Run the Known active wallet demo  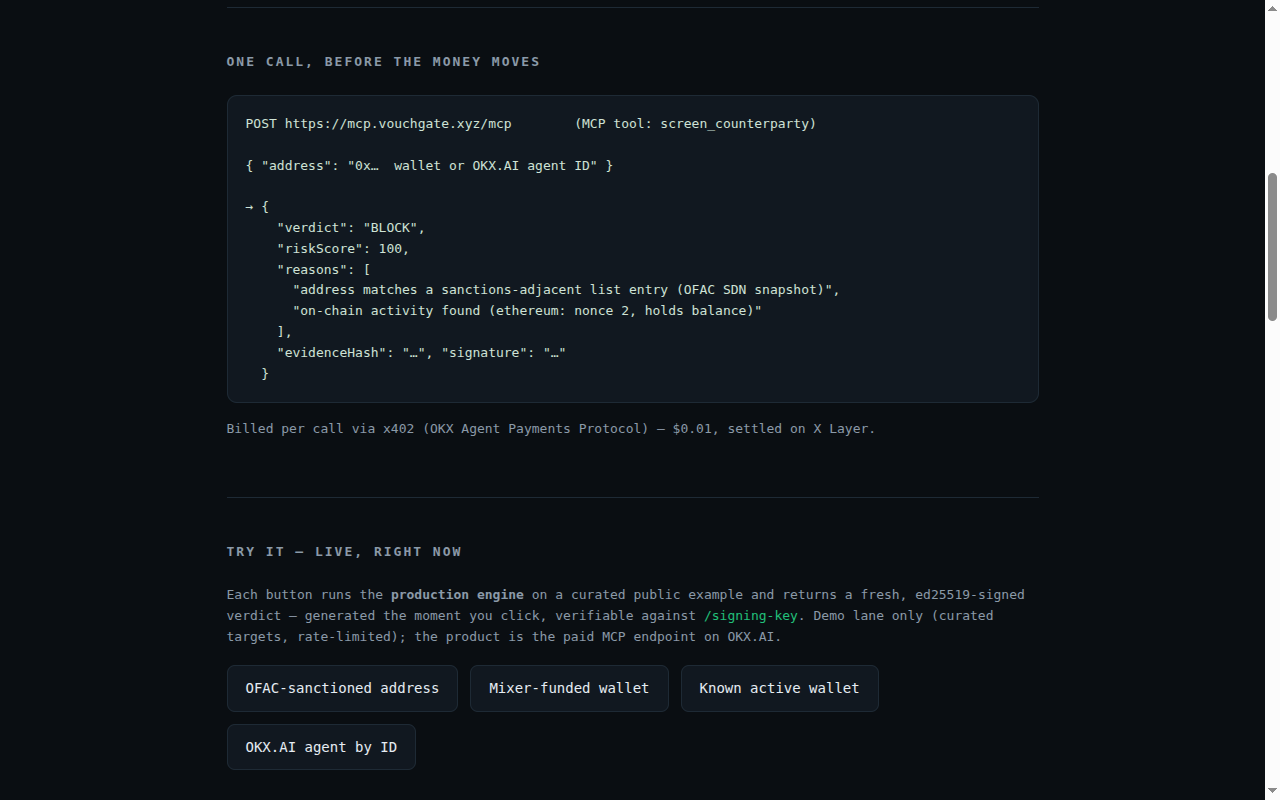(x=779, y=688)
